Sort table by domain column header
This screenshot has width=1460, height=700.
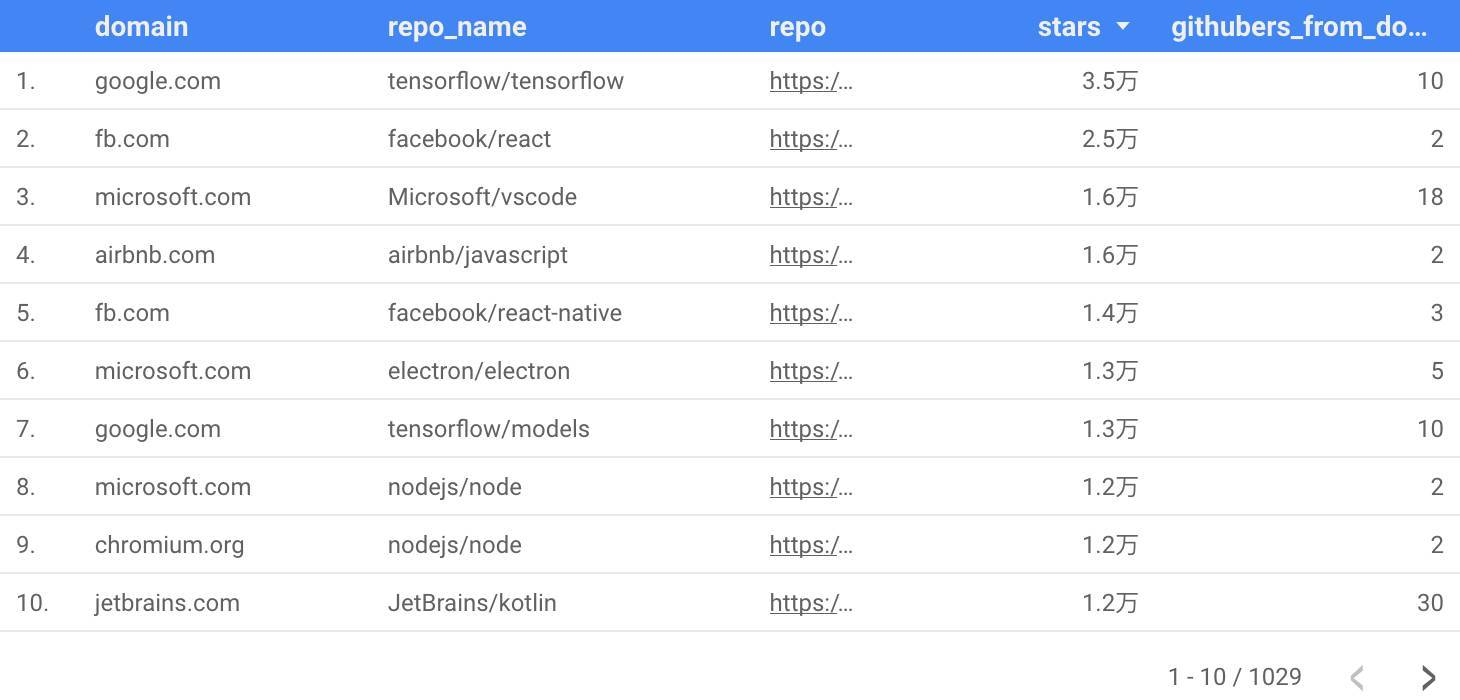click(141, 27)
